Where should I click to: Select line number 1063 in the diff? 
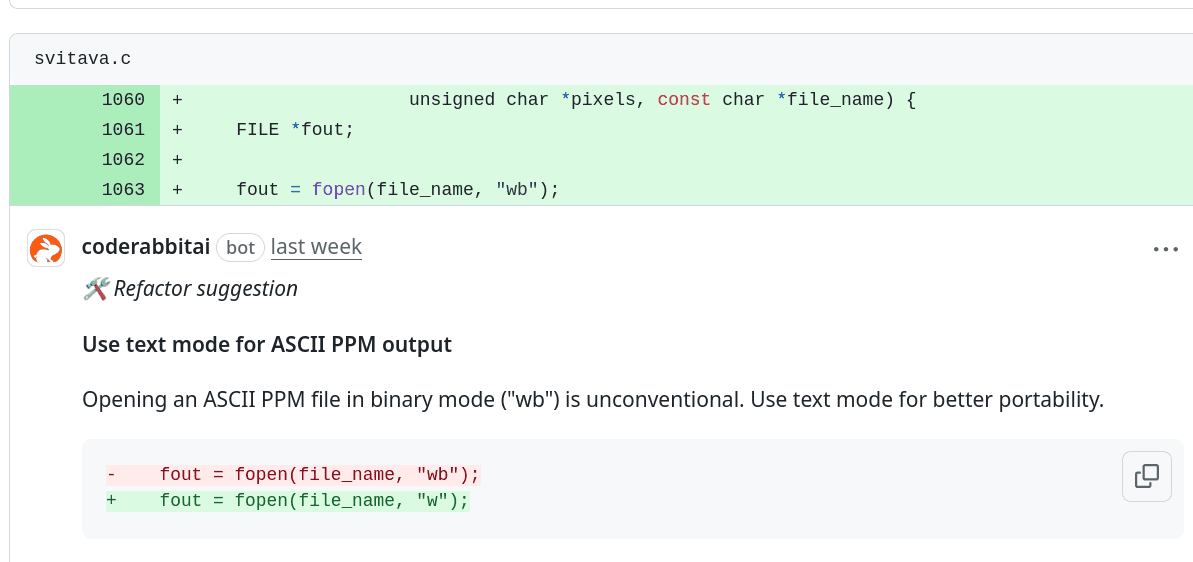(123, 190)
